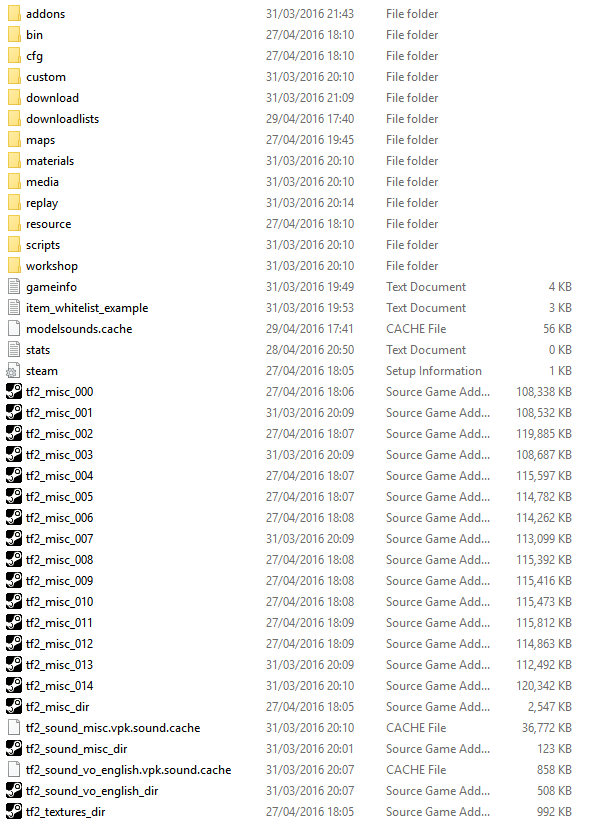
Task: Click the custom folder icon
Action: click(x=14, y=77)
